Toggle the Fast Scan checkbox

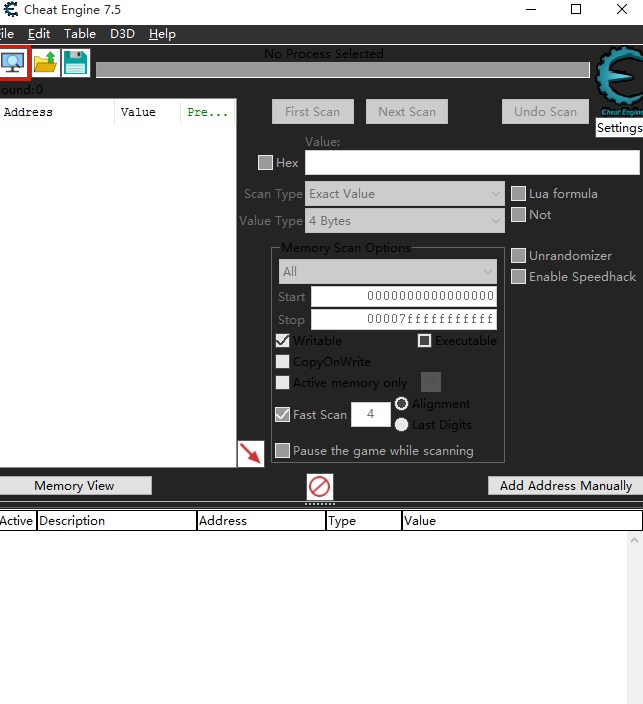(x=282, y=414)
